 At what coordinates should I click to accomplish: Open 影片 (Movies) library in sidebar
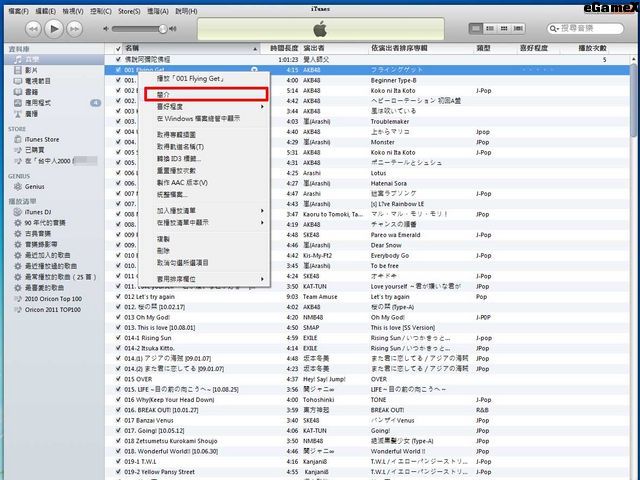pos(33,71)
